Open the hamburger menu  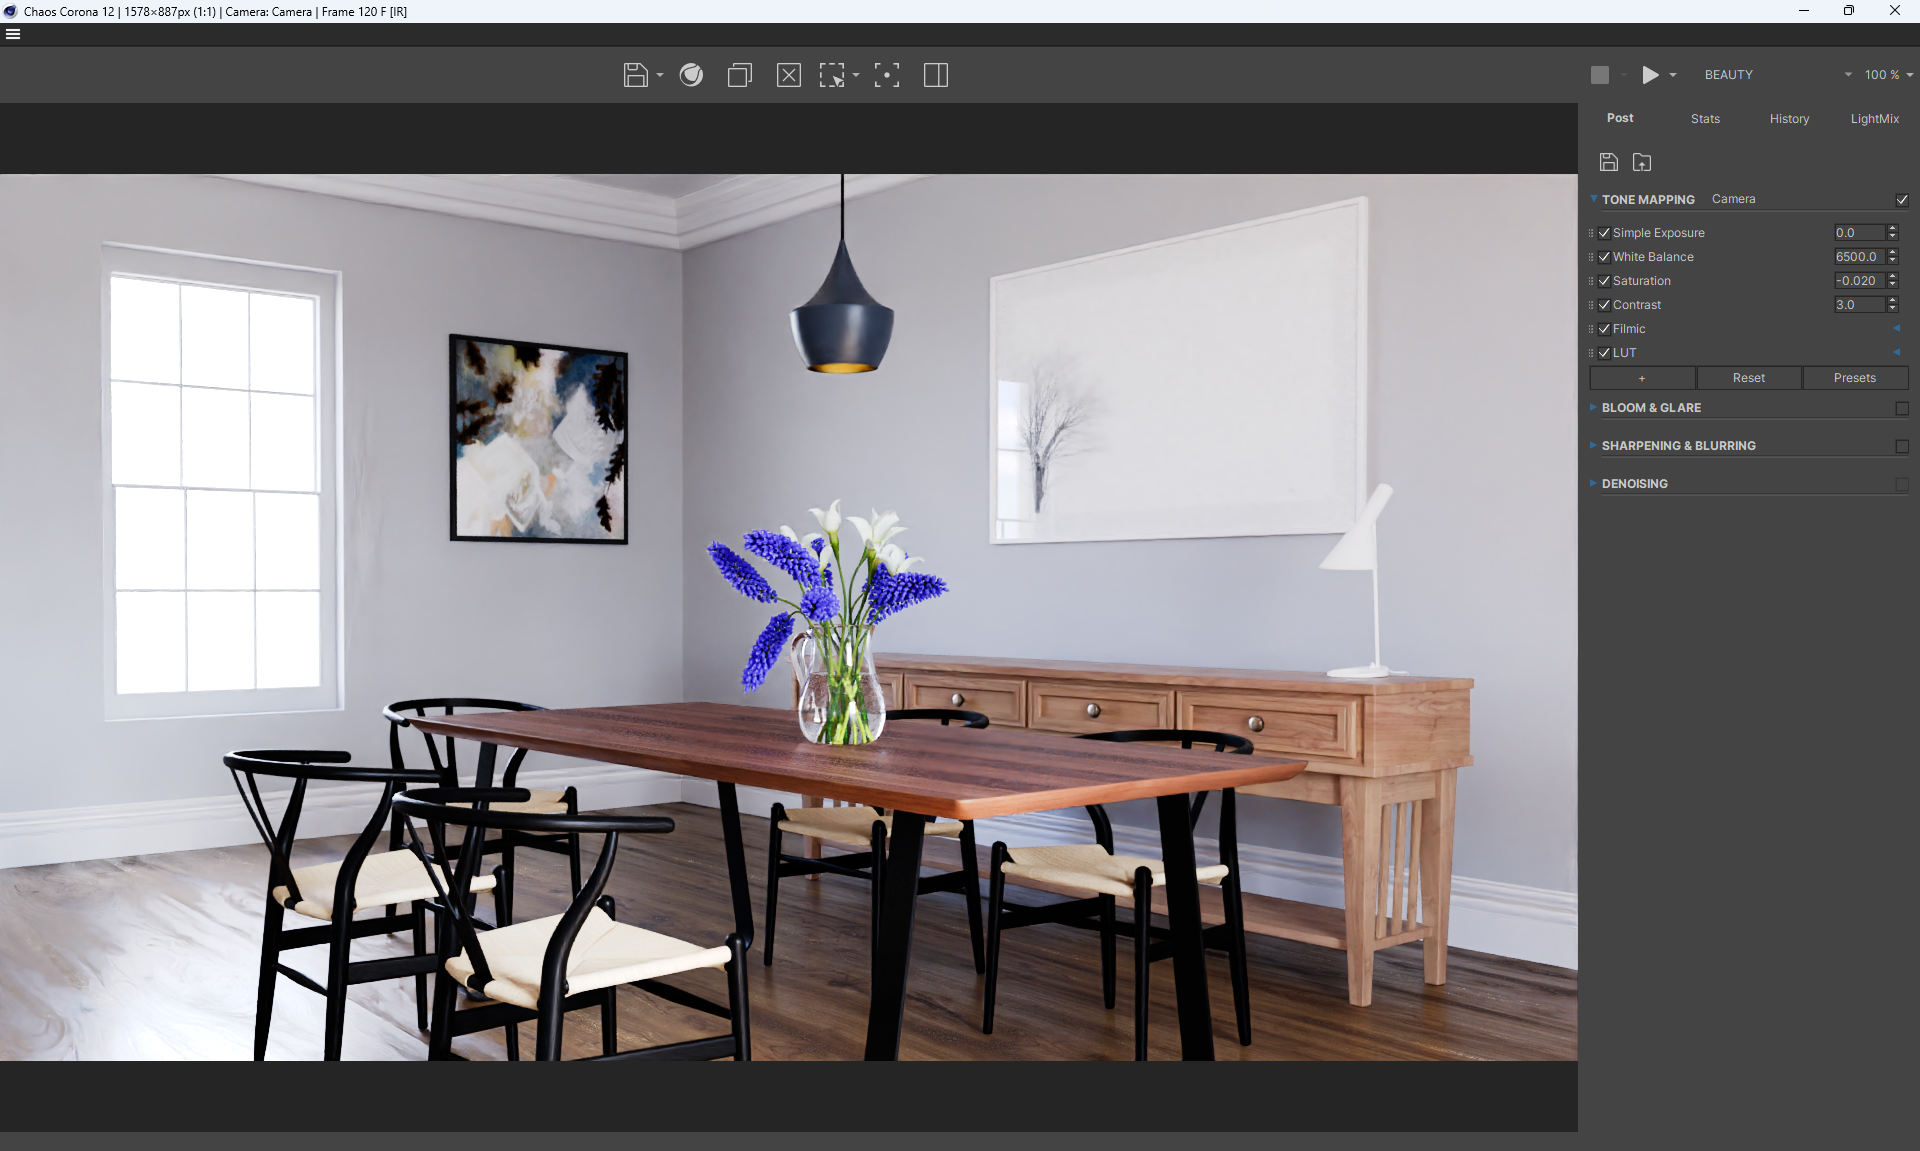[13, 34]
